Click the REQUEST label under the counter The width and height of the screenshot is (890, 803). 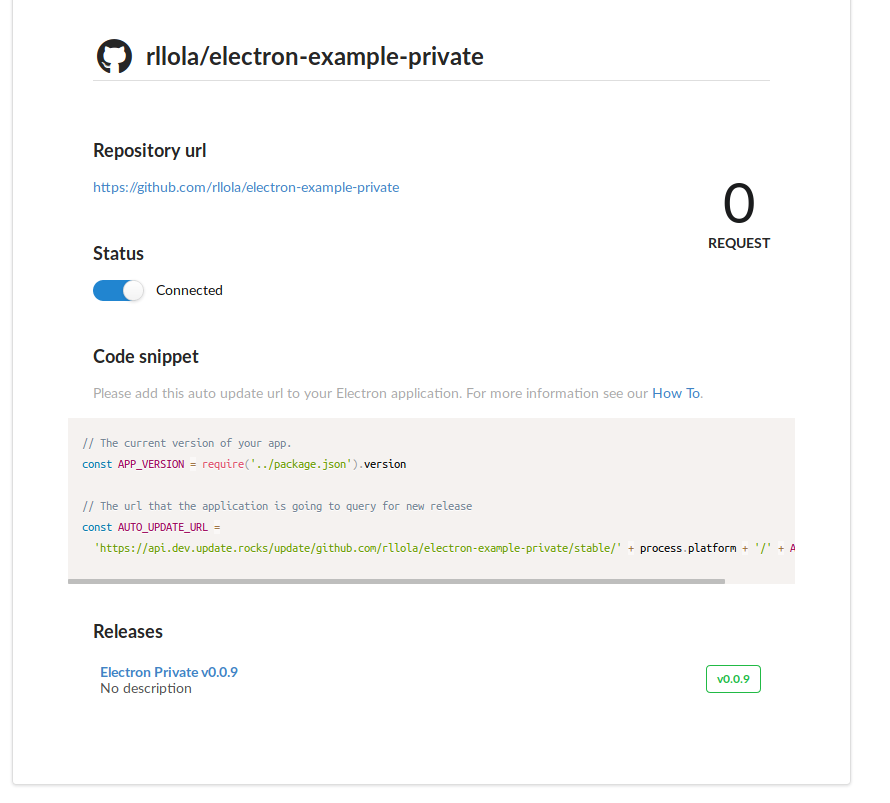point(739,243)
